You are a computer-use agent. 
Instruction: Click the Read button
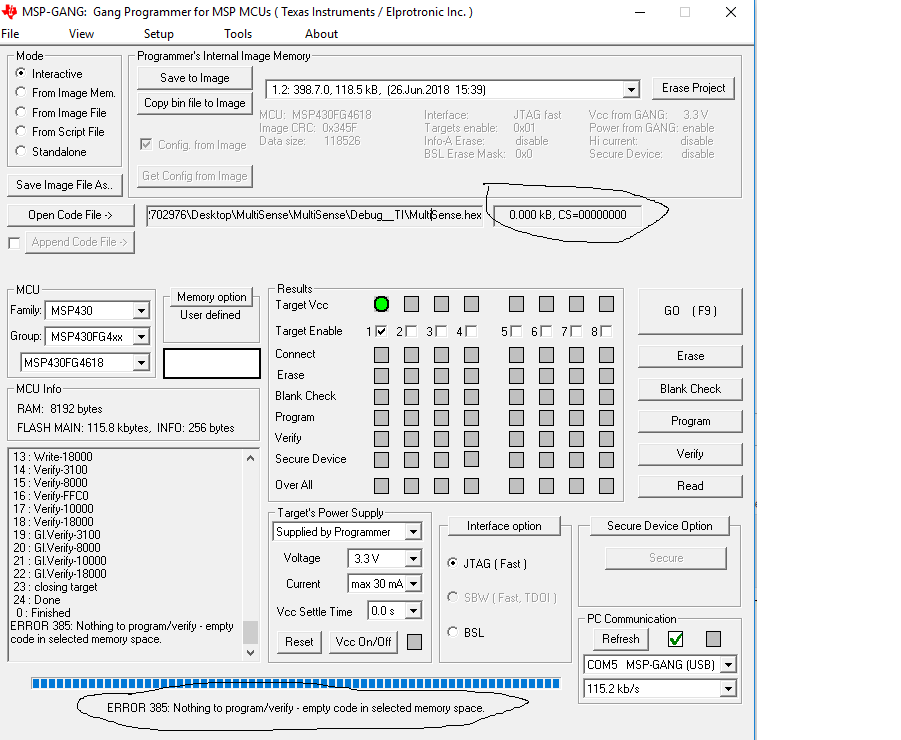pos(690,486)
